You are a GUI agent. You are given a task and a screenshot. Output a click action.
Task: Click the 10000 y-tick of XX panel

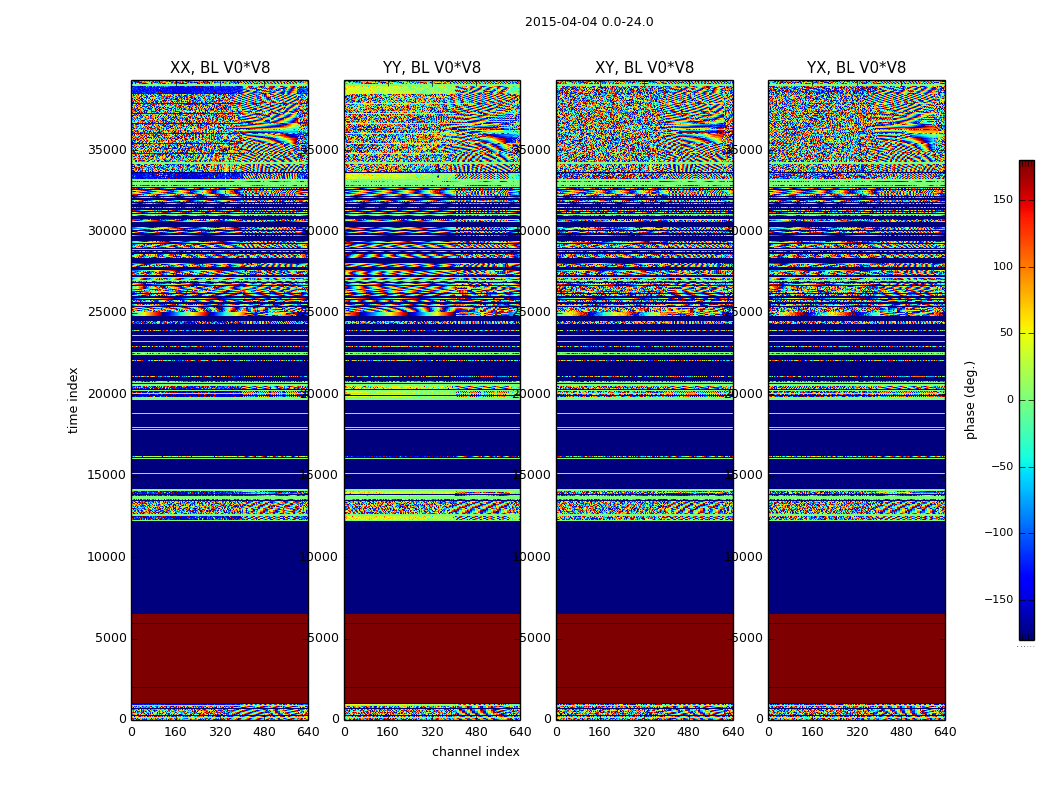[107, 557]
